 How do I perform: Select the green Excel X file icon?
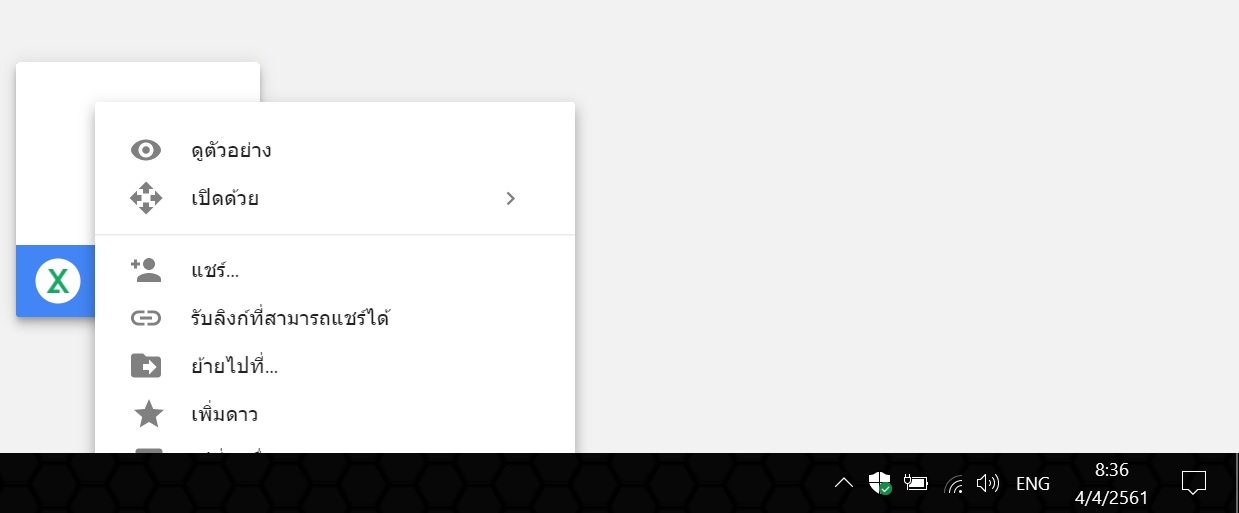coord(58,281)
